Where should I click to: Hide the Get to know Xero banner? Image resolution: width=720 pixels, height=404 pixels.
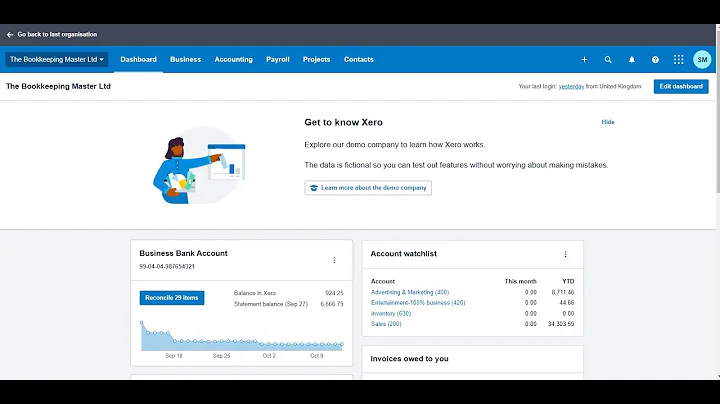pyautogui.click(x=608, y=122)
